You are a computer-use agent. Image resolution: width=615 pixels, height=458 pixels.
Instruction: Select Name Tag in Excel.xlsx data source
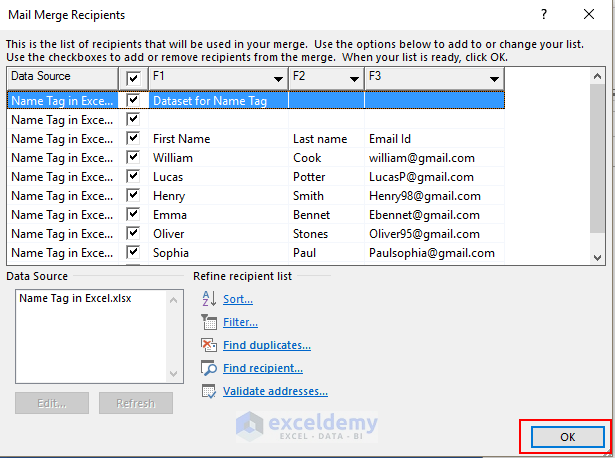[x=75, y=298]
